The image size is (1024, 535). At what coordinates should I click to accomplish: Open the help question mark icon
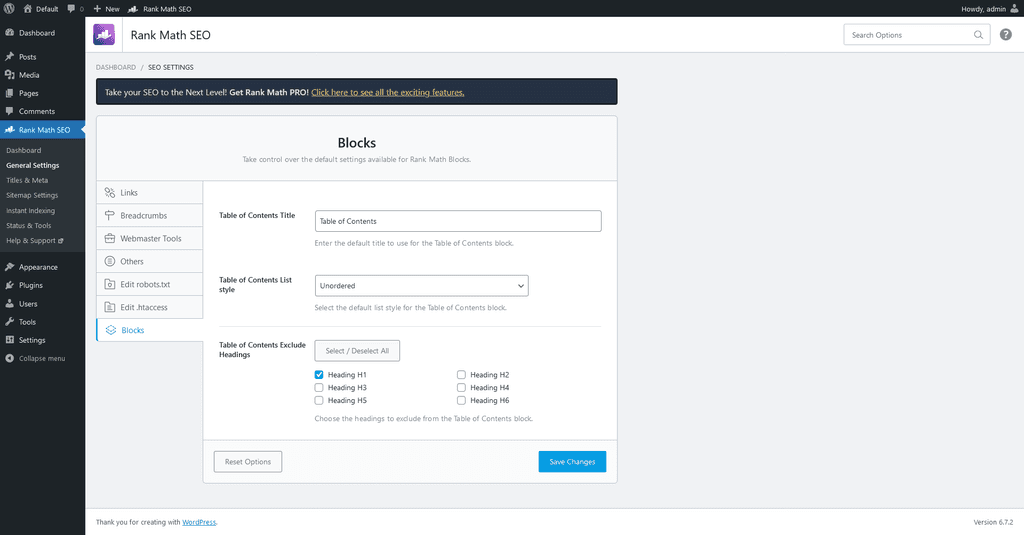pos(1006,35)
